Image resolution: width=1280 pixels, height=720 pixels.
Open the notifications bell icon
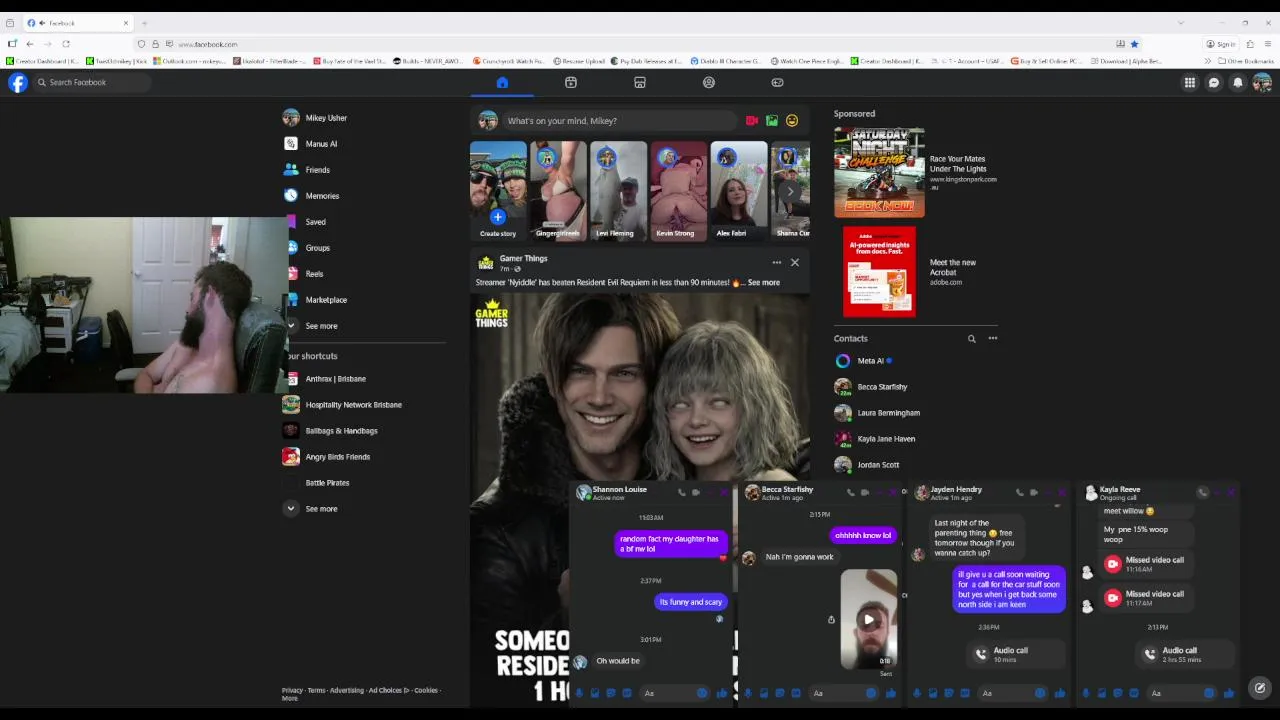[1238, 83]
